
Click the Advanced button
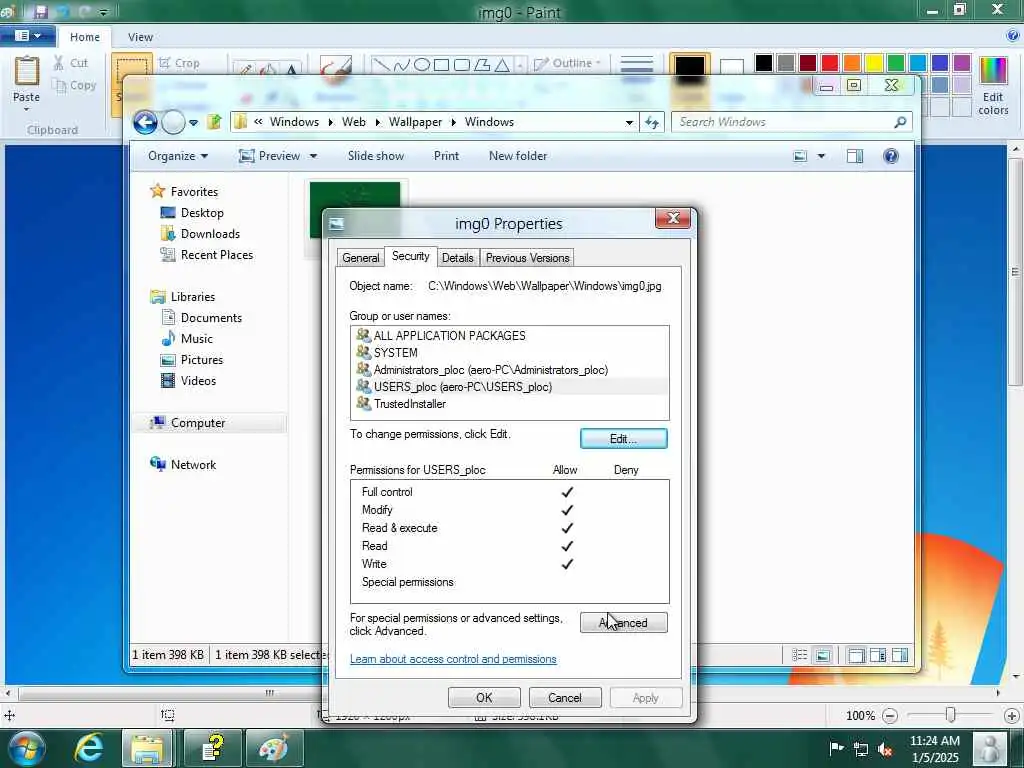click(624, 623)
